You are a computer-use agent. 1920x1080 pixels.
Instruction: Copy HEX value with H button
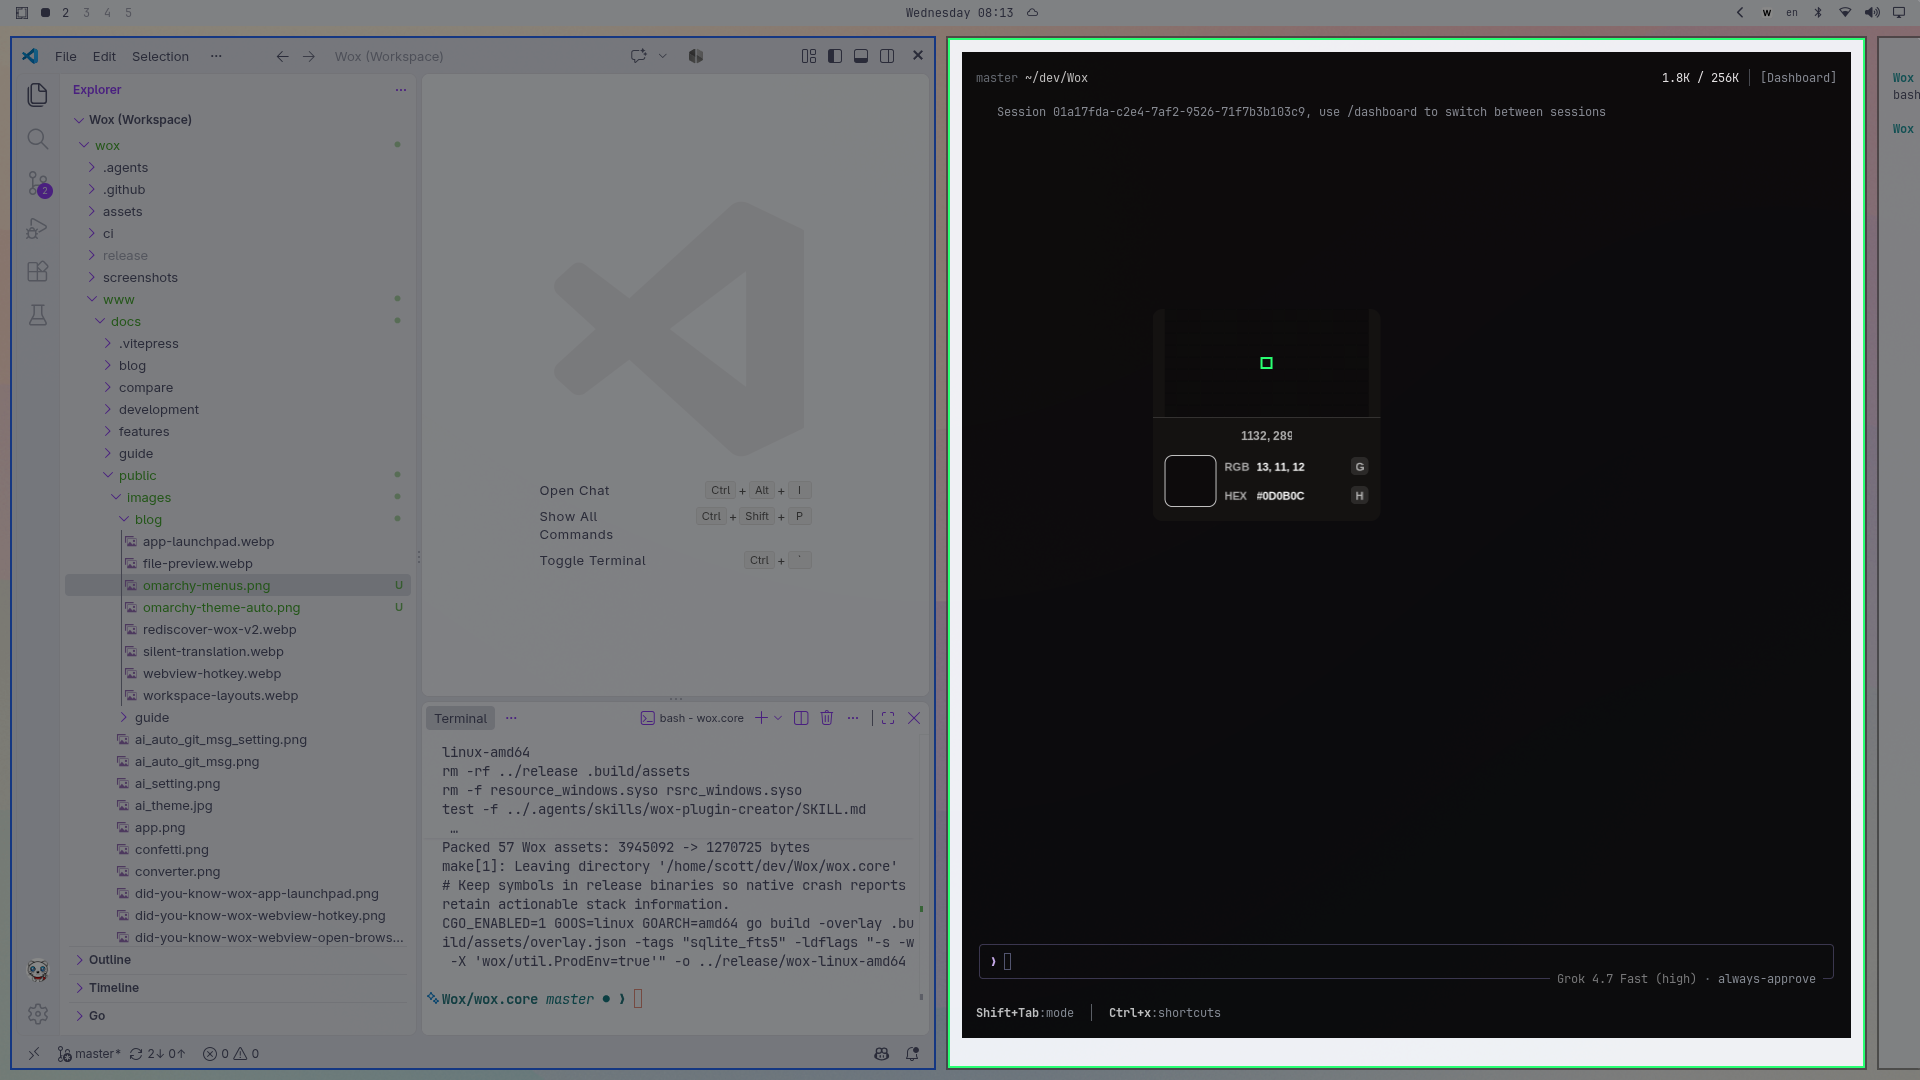point(1359,496)
